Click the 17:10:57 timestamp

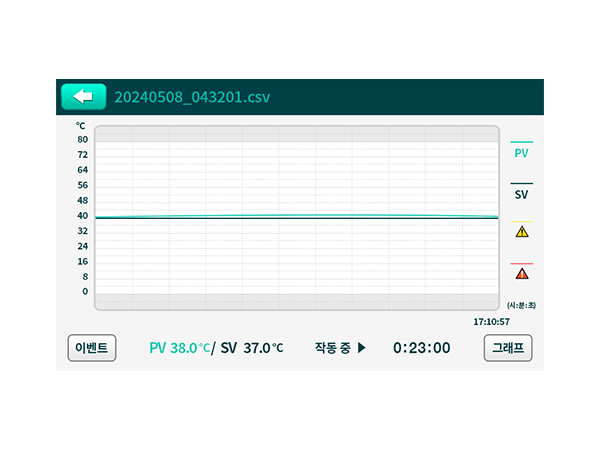tap(491, 322)
